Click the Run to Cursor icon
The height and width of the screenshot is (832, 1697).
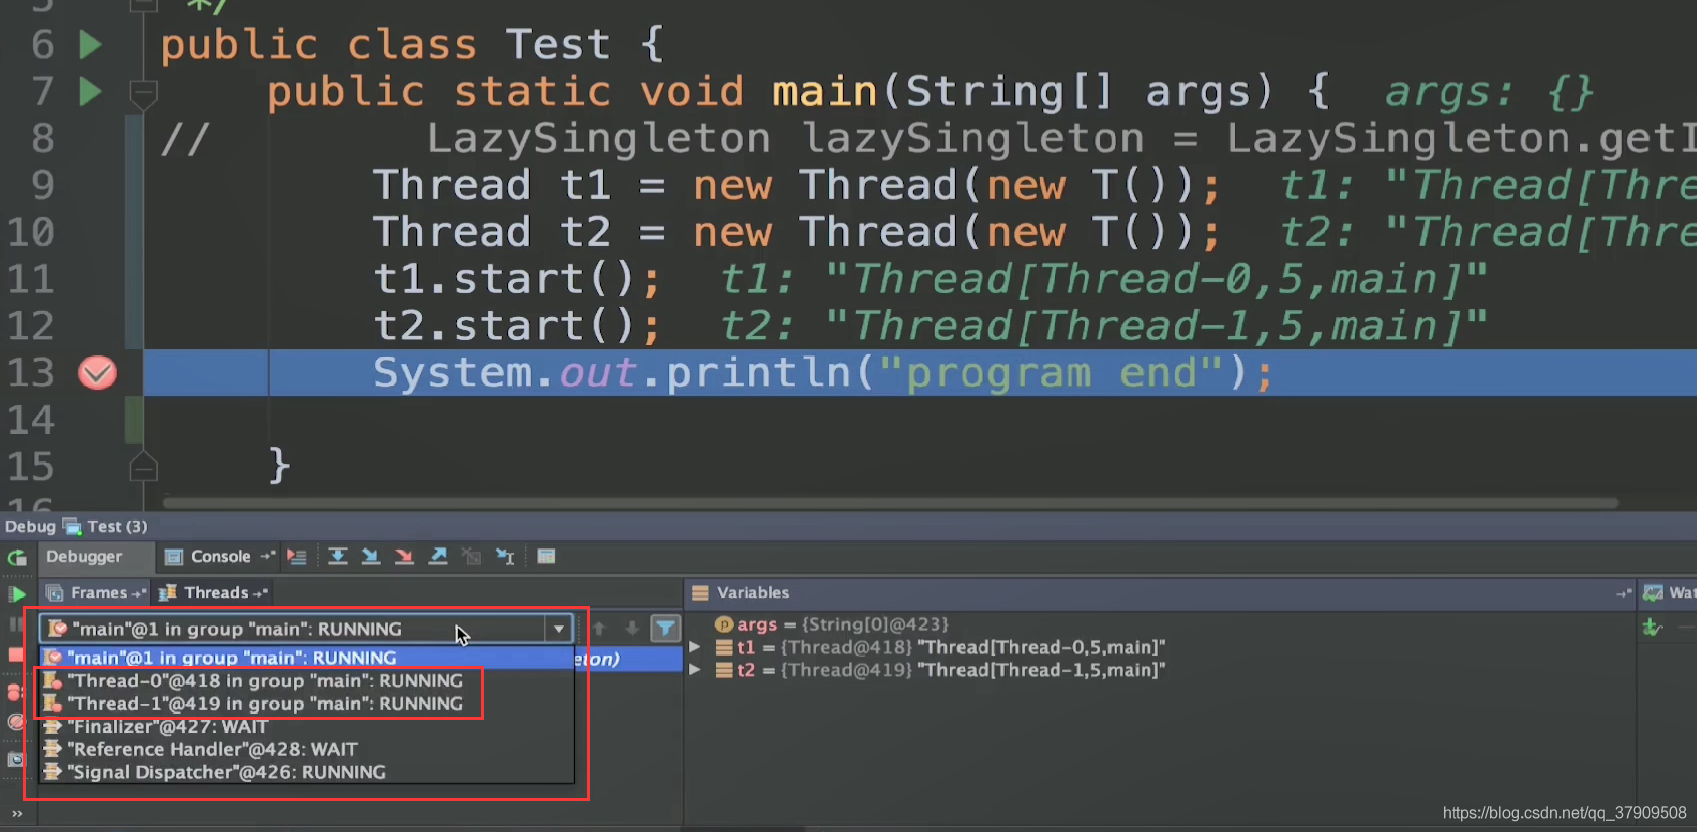(506, 556)
